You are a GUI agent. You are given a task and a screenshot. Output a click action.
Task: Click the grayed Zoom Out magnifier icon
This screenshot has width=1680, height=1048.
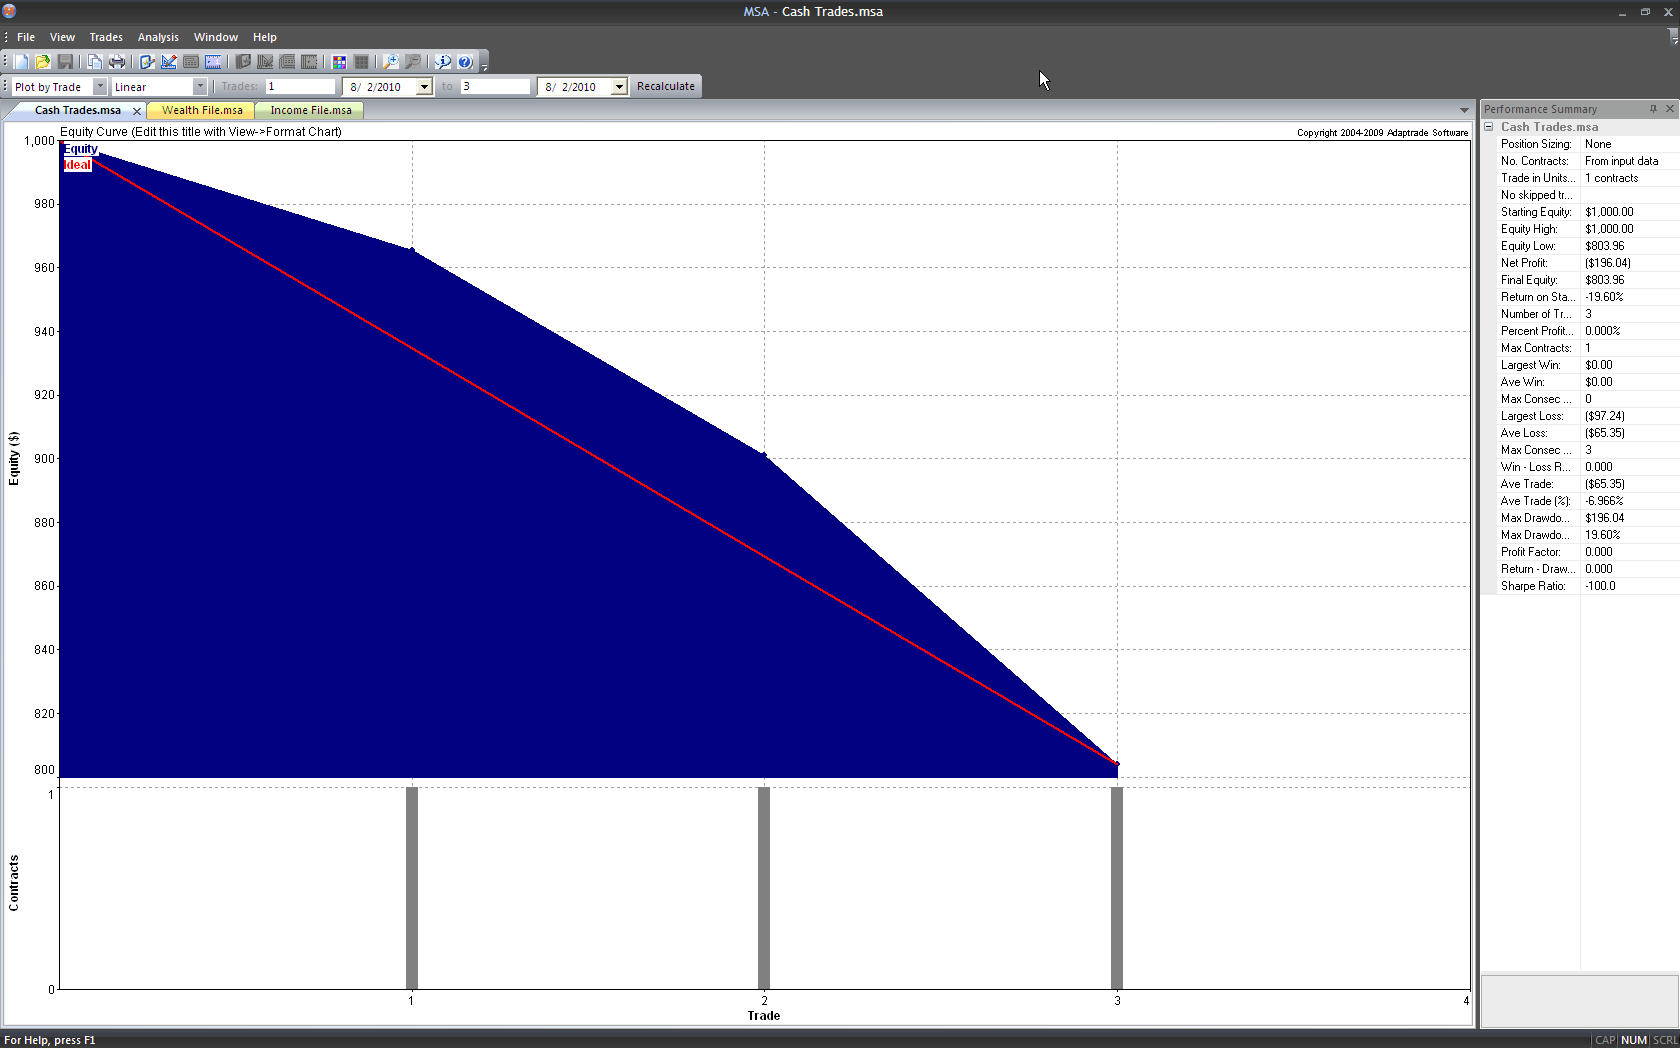coord(412,62)
